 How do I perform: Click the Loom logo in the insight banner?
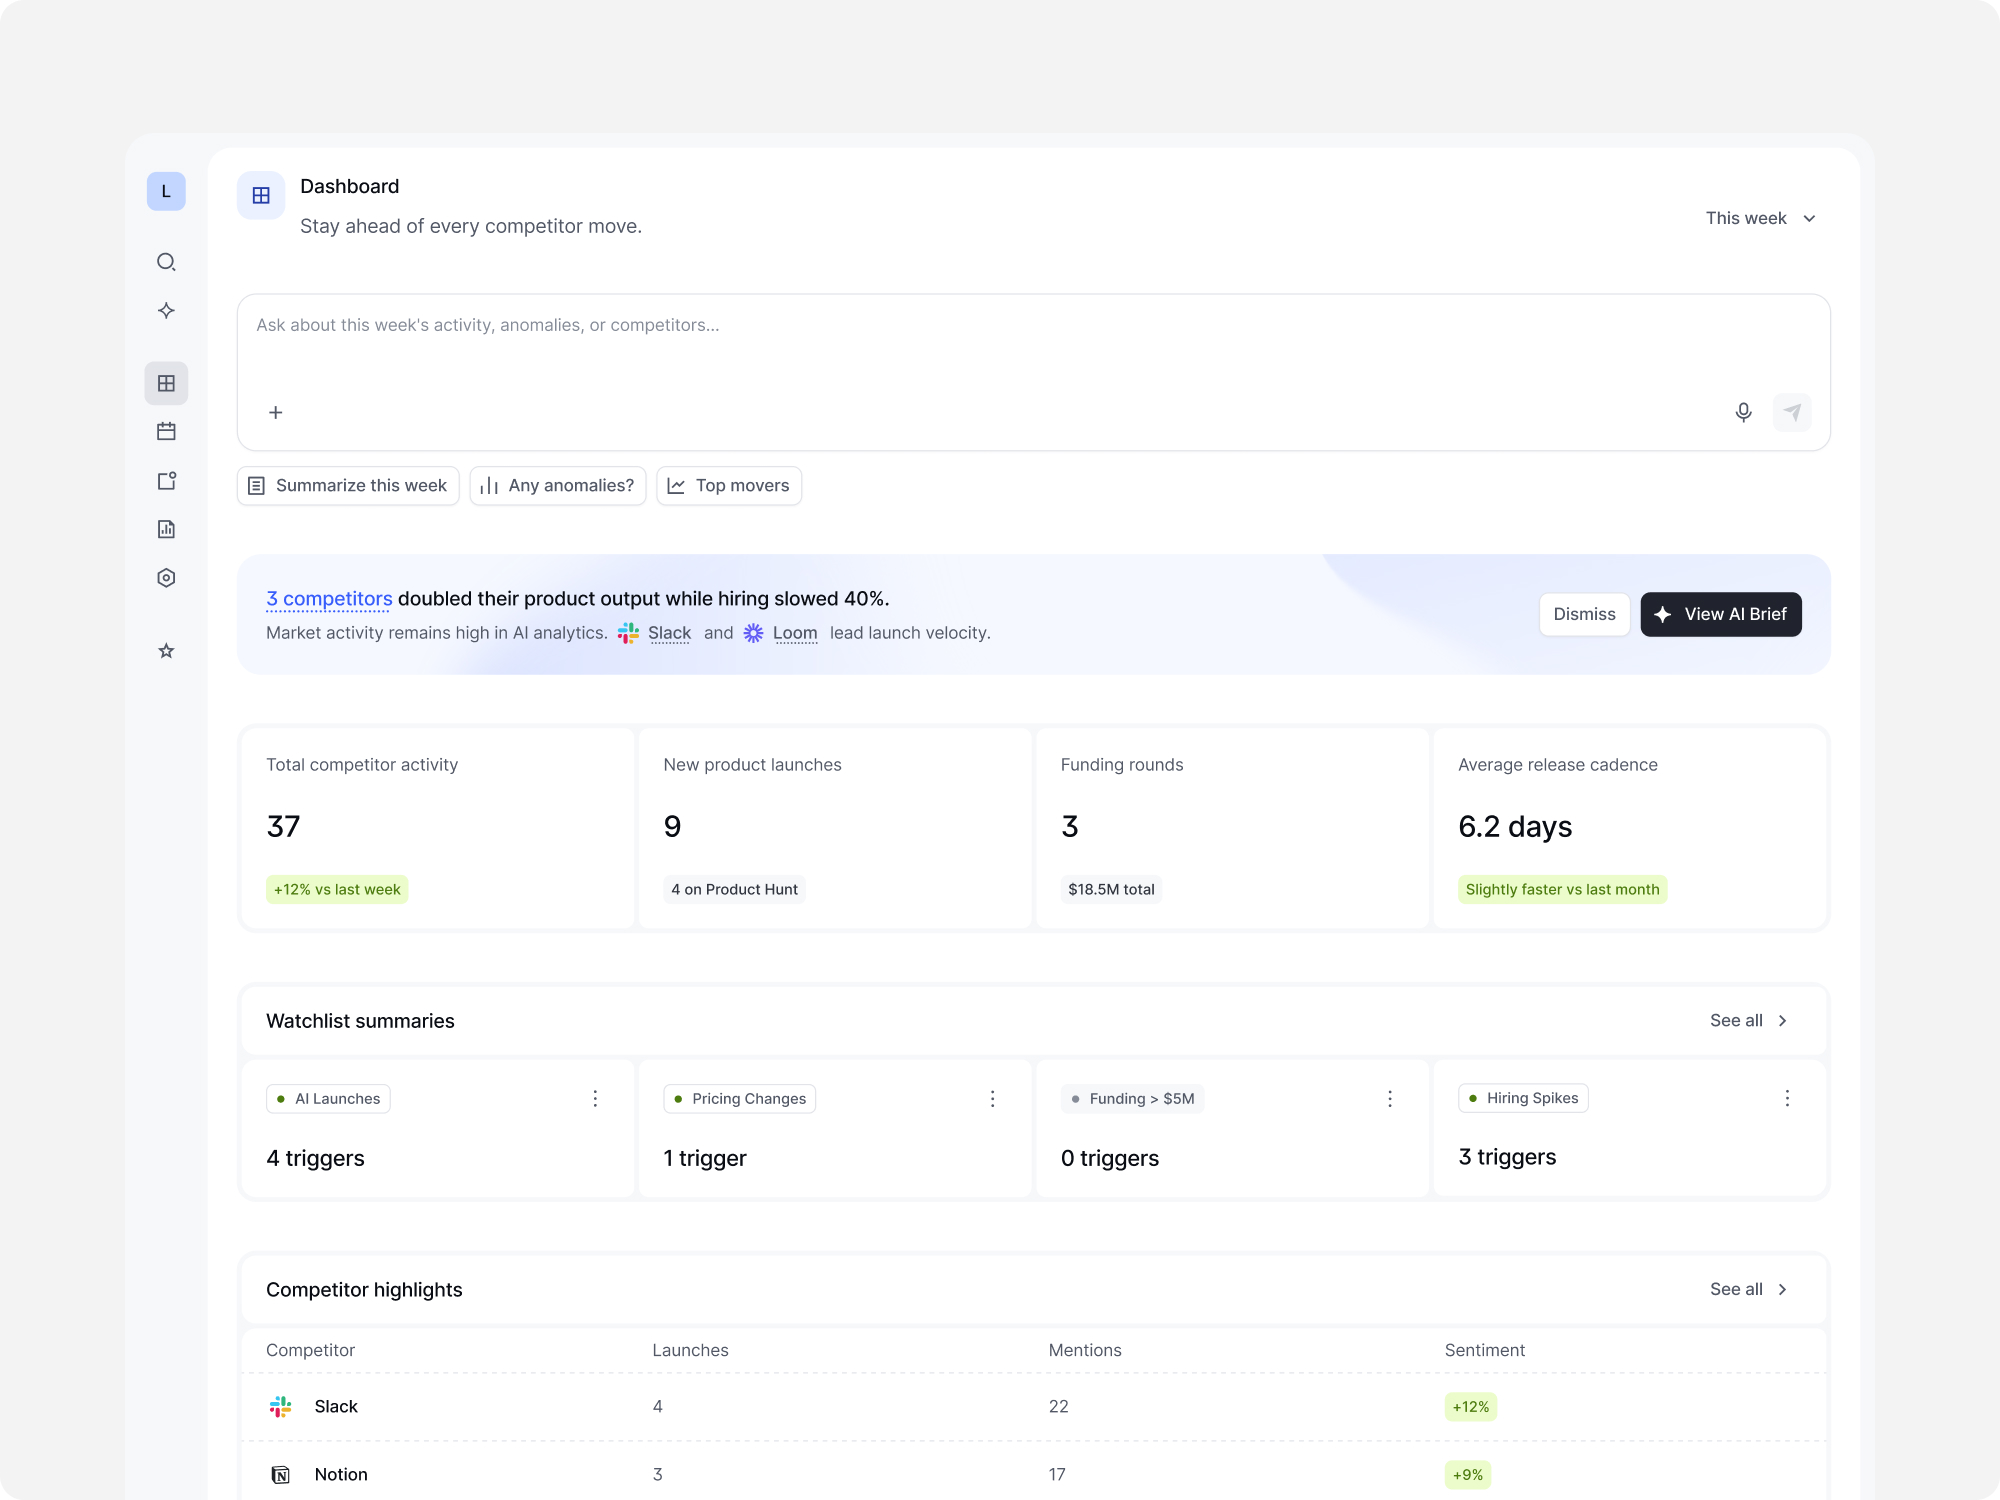click(753, 633)
